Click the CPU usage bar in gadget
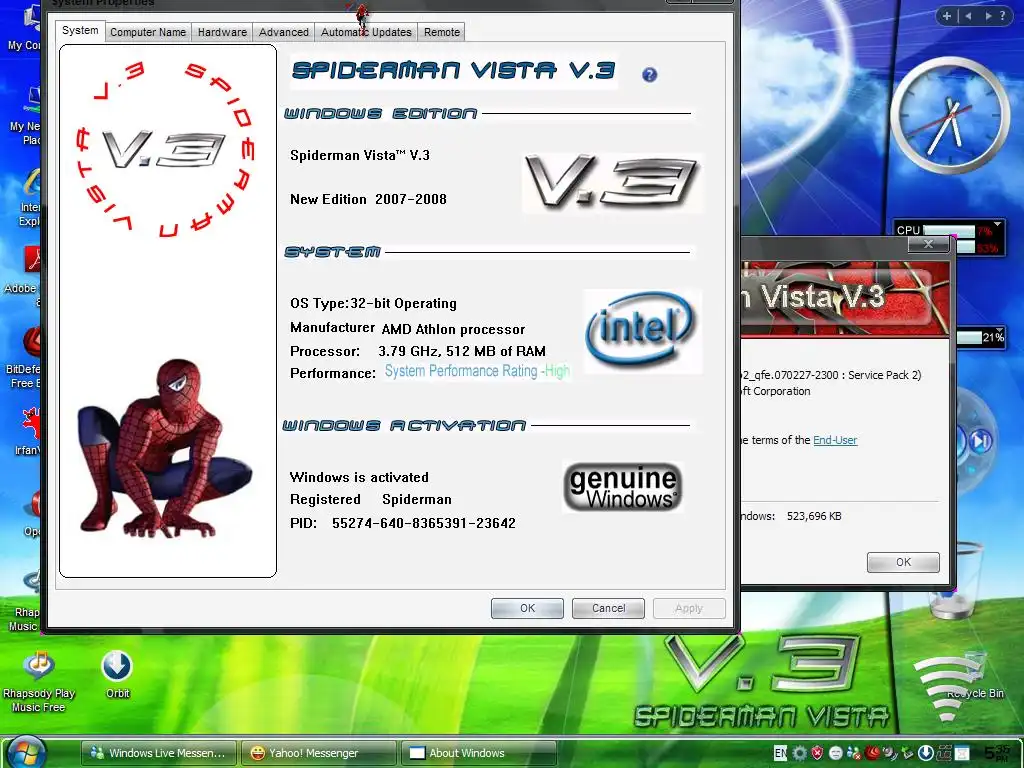The height and width of the screenshot is (768, 1024). point(948,231)
